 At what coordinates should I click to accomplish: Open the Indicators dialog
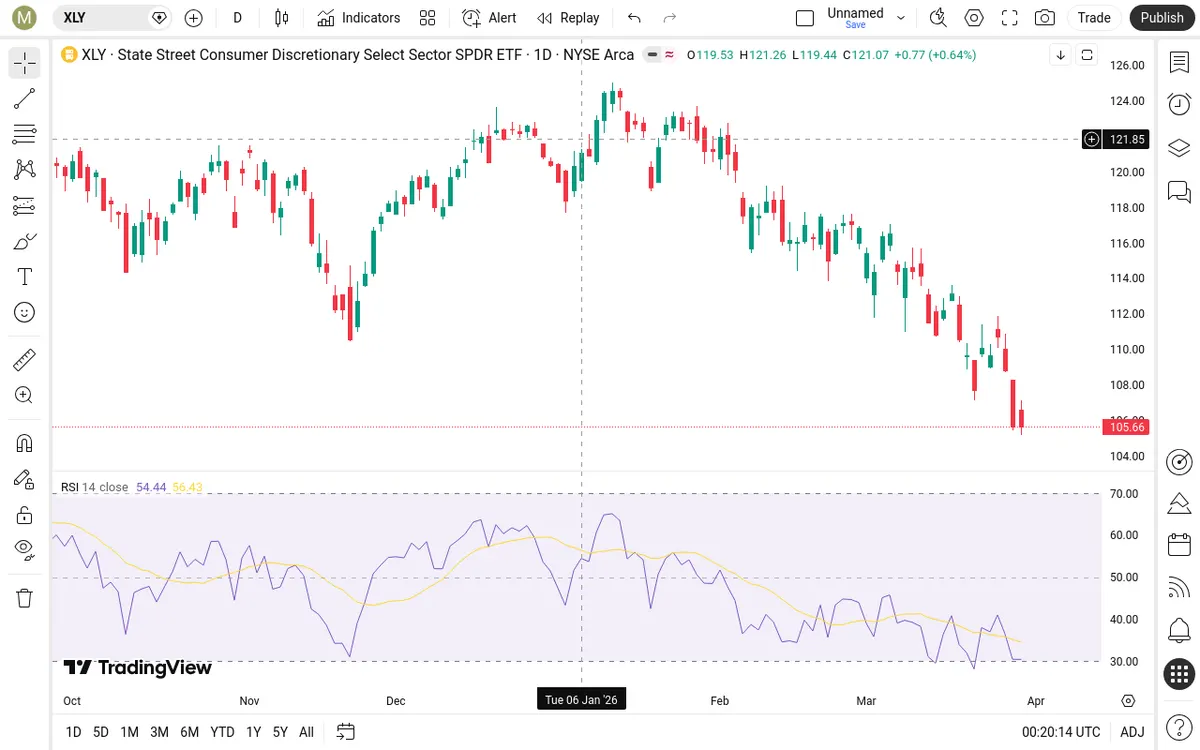[x=359, y=18]
